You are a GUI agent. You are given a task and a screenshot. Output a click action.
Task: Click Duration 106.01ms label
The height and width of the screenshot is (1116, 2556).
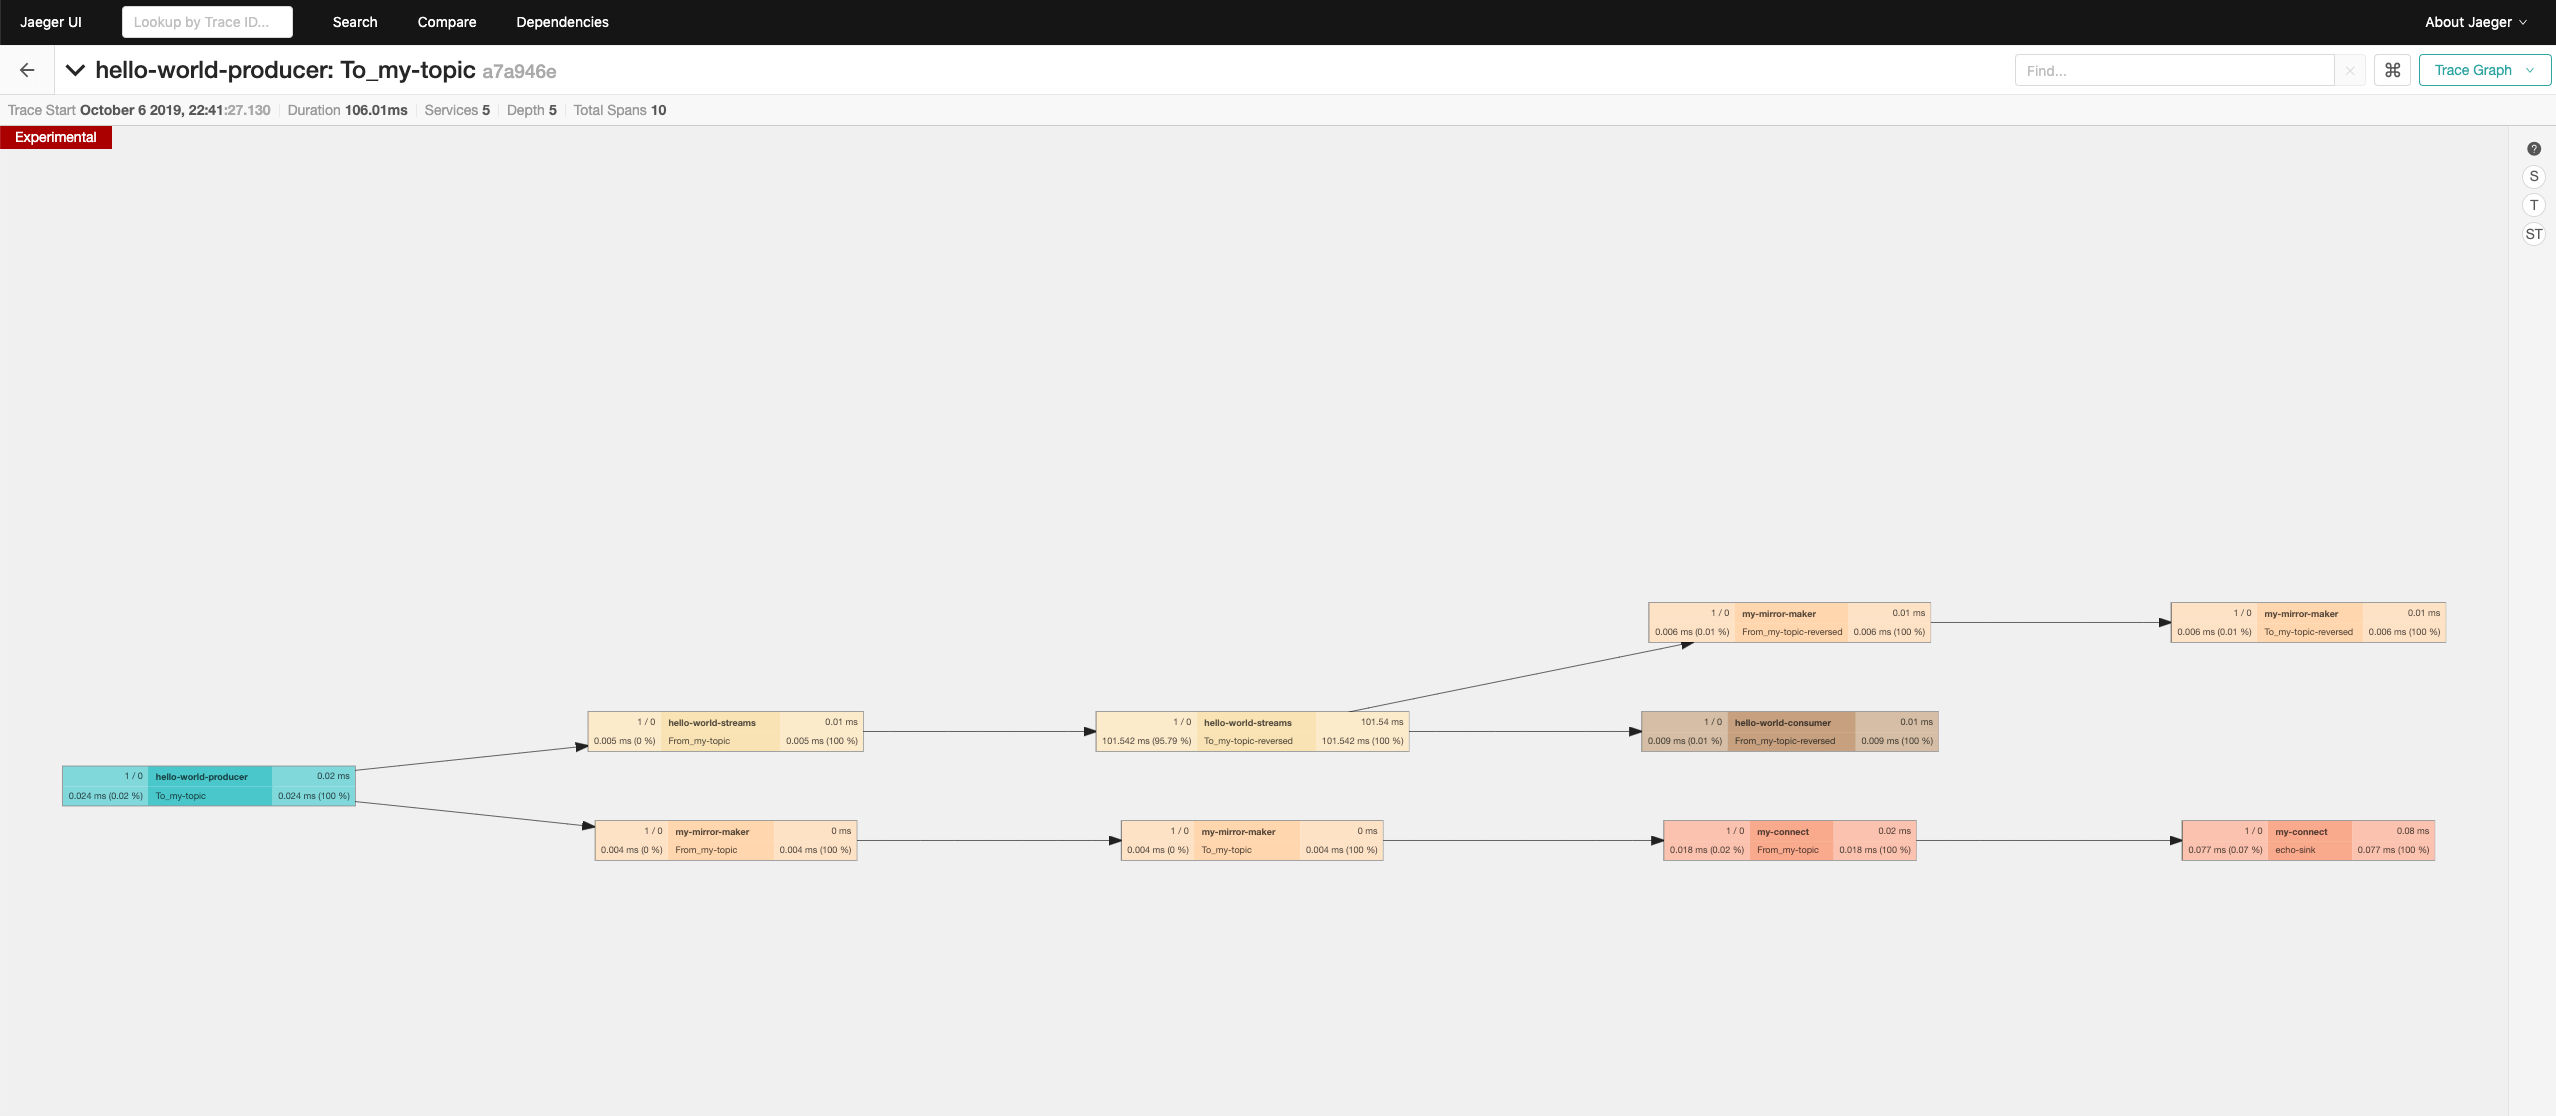[x=347, y=110]
